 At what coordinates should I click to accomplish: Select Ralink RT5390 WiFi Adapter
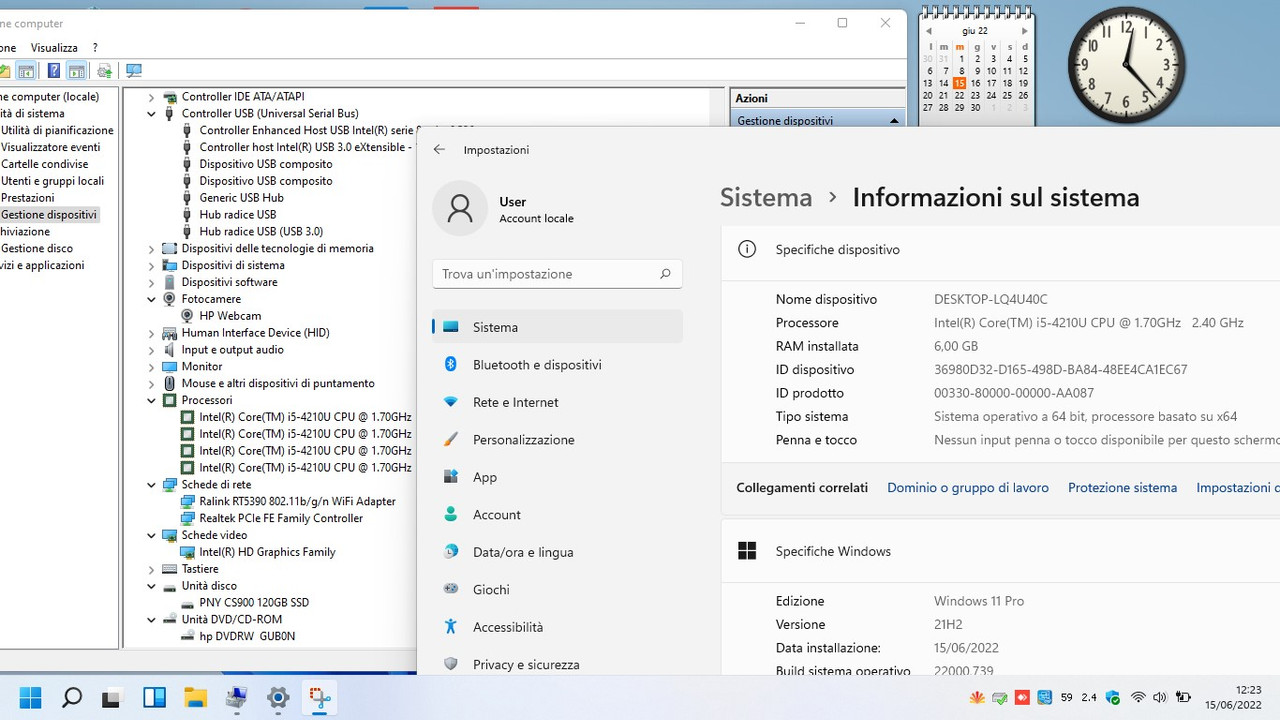click(x=297, y=501)
